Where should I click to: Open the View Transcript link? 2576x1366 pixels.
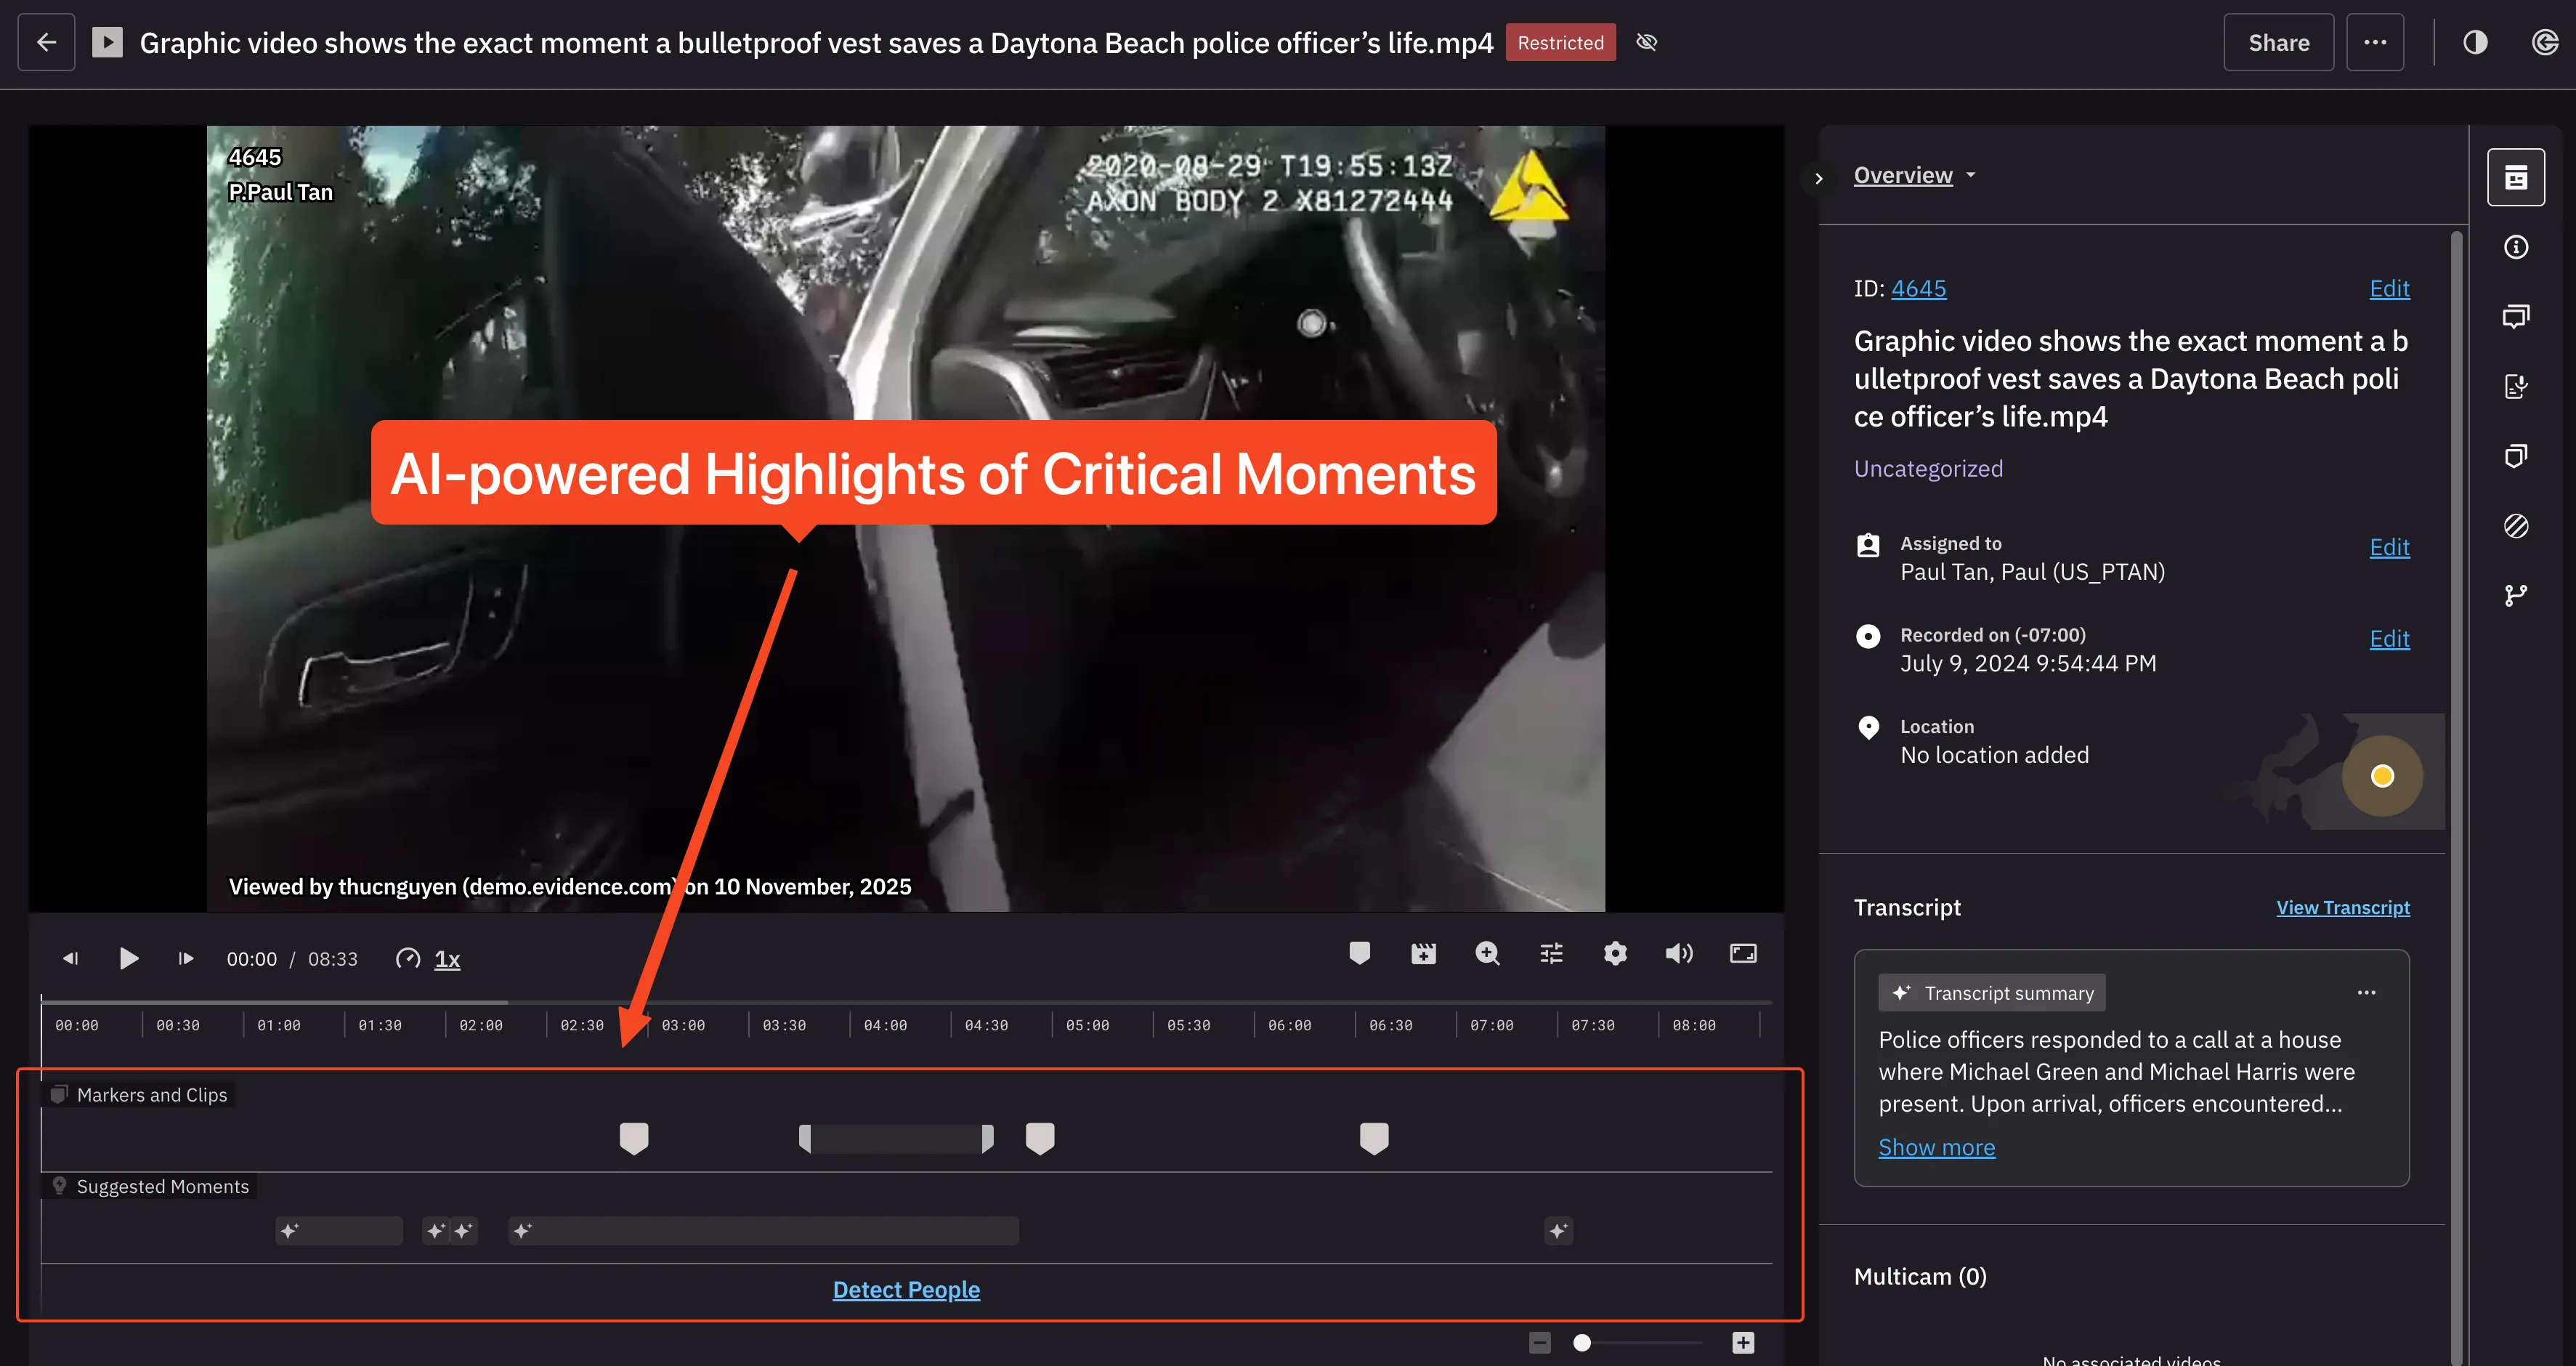[2343, 907]
